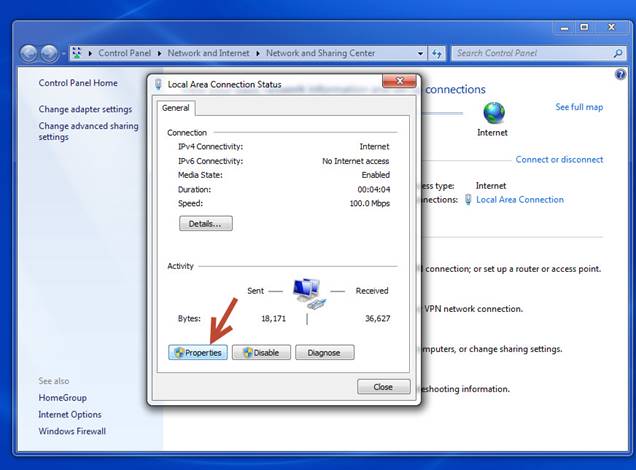Expand the address bar history dropdown

(x=420, y=53)
